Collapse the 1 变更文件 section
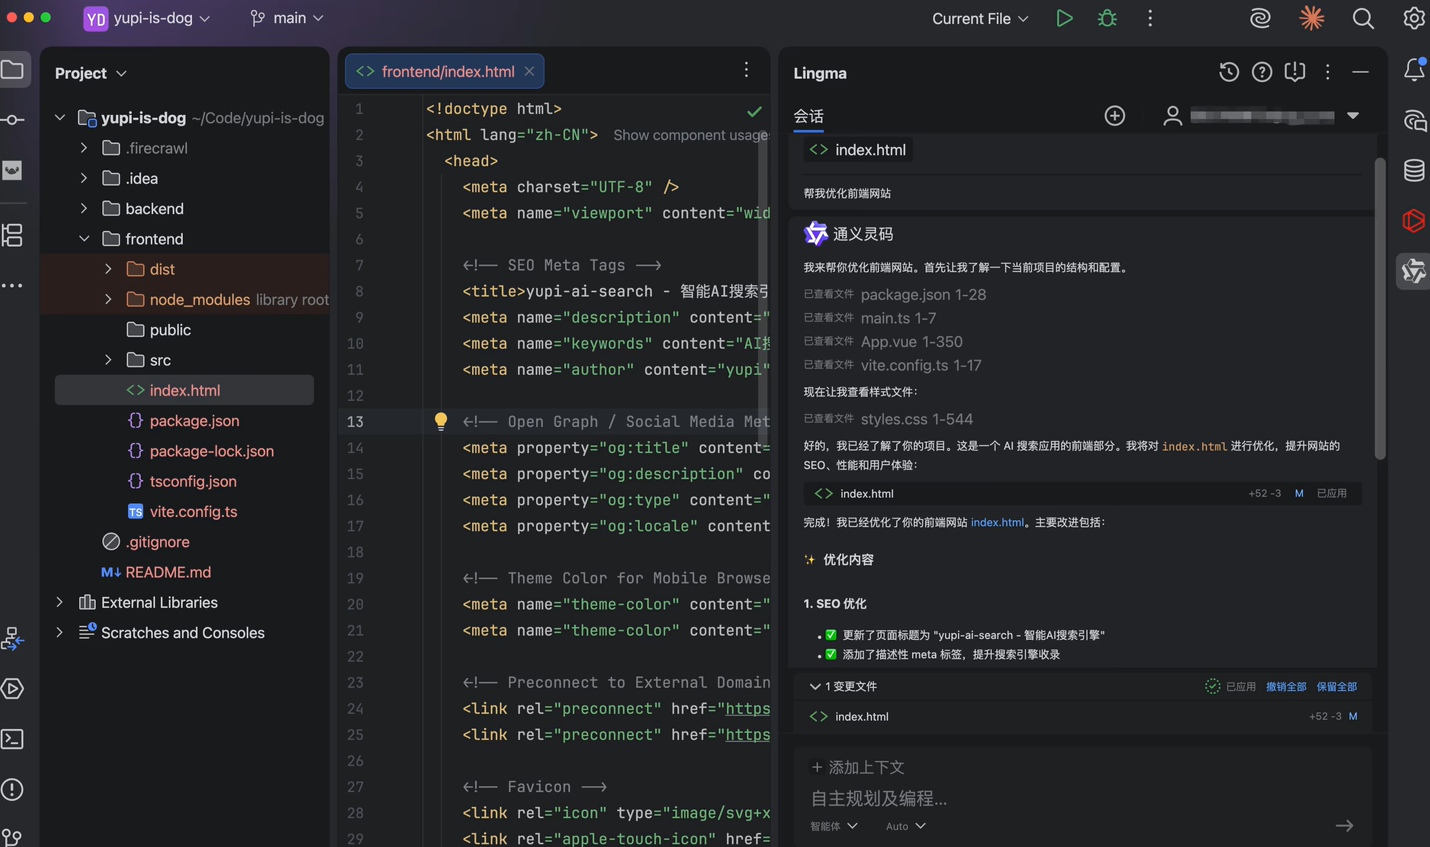The width and height of the screenshot is (1430, 847). 815,687
